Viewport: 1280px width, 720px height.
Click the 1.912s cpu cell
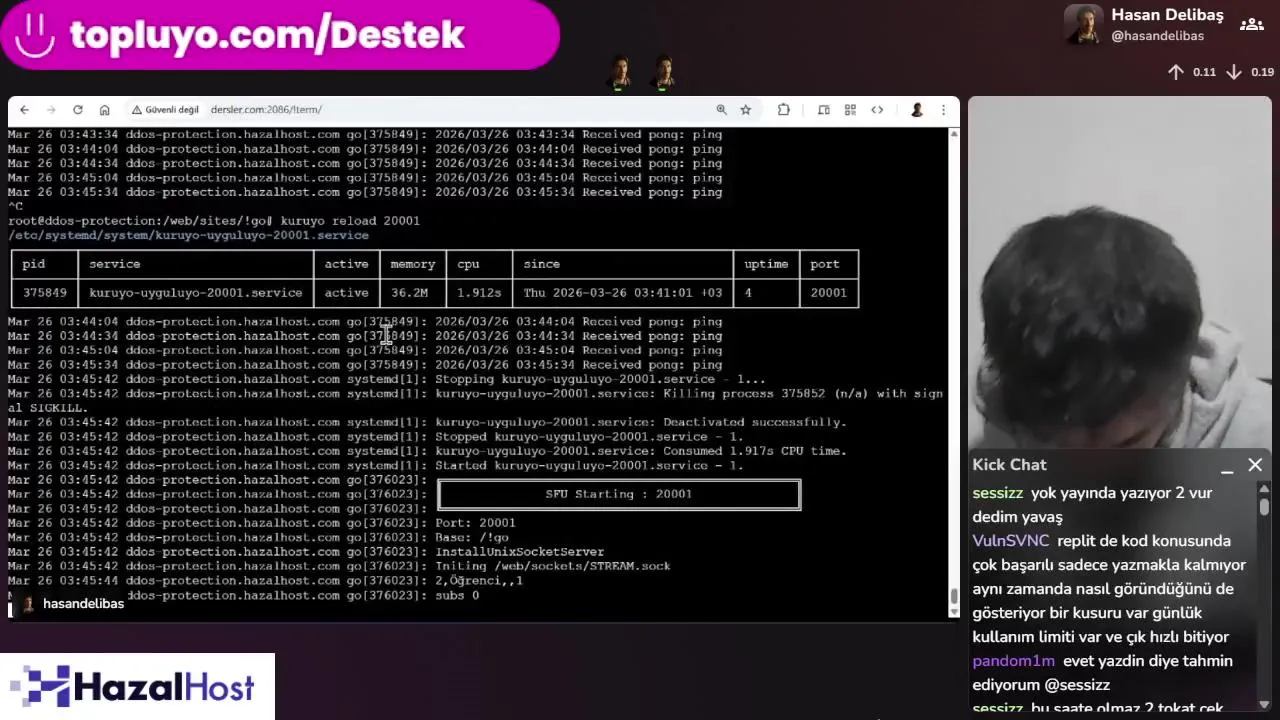(479, 293)
